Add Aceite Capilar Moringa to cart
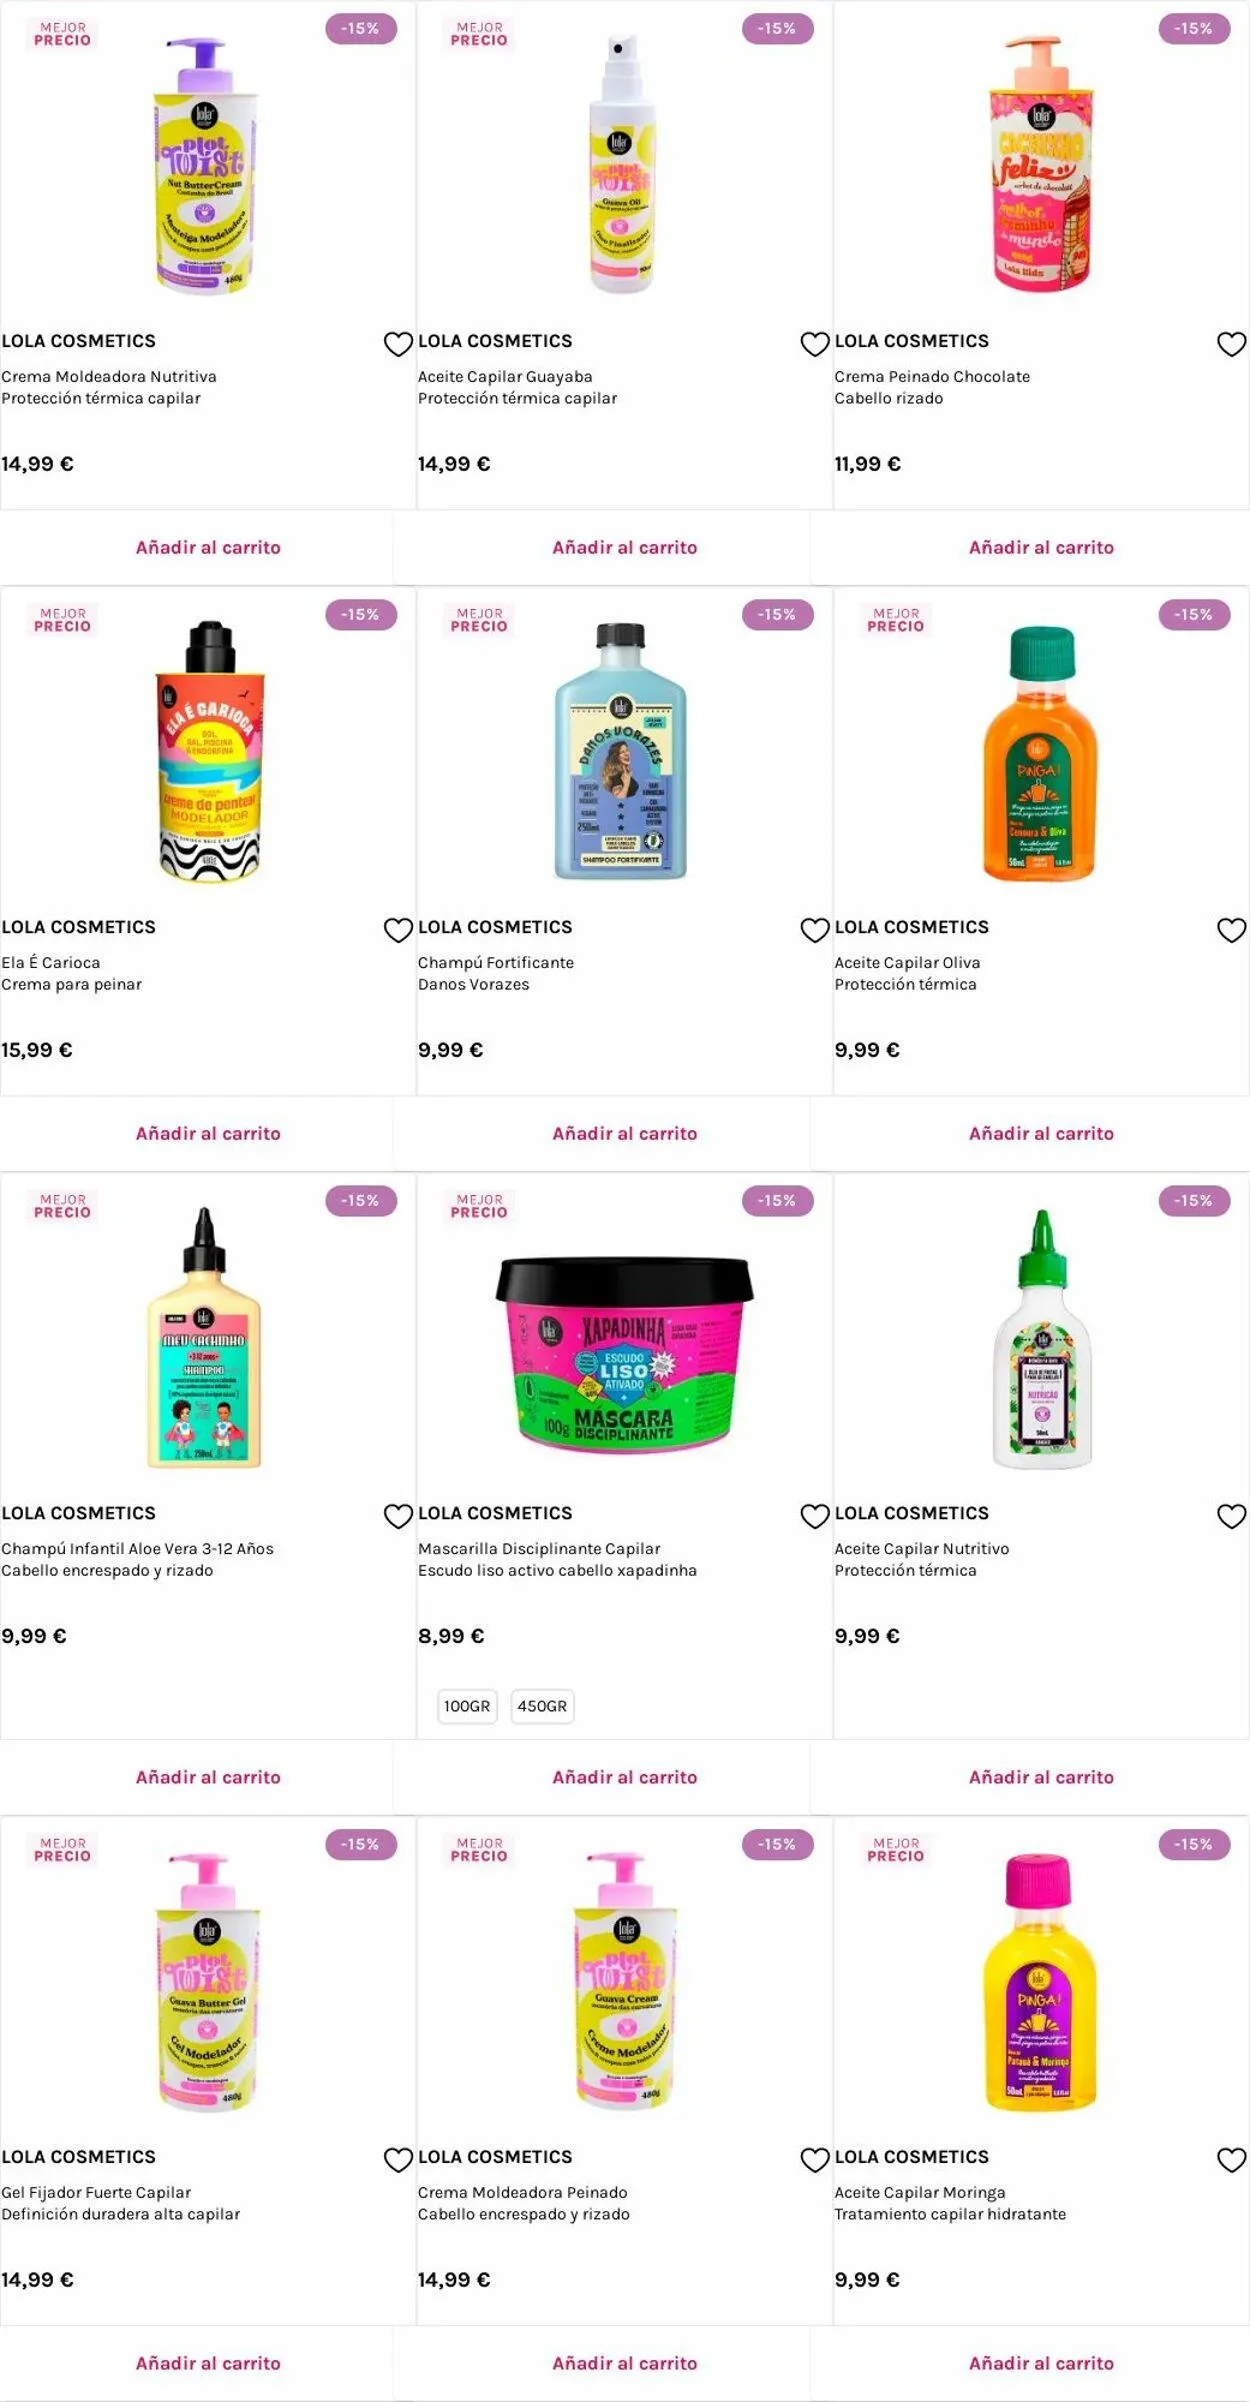Viewport: 1250px width, 2402px height. (1041, 2363)
